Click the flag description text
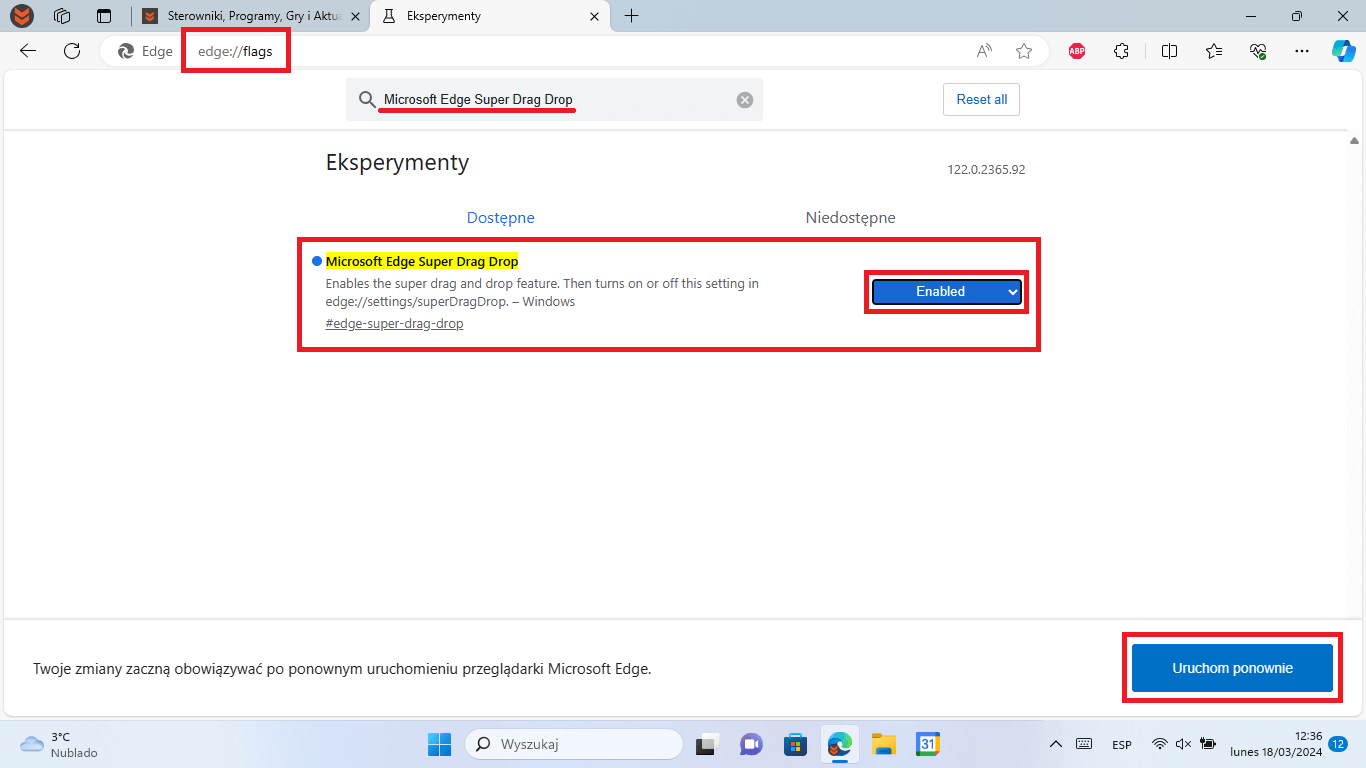Screen dimensions: 1366x768 click(x=542, y=293)
